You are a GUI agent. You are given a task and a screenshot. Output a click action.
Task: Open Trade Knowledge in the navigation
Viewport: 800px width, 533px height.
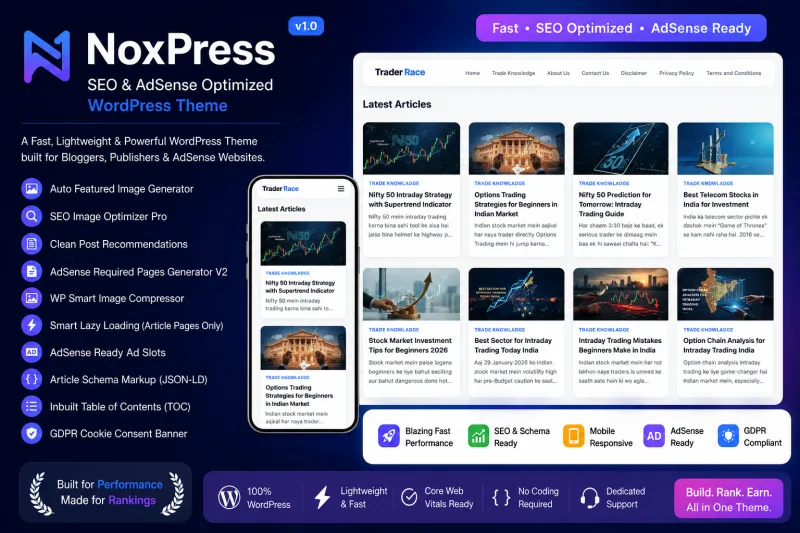(513, 73)
